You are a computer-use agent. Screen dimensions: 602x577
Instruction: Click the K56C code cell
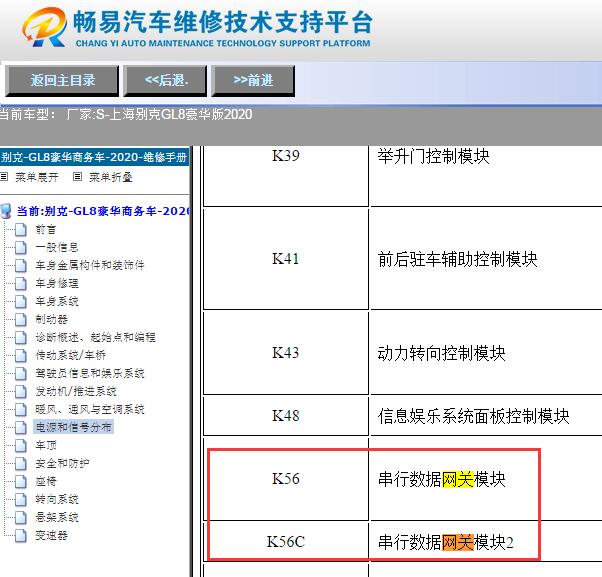[x=286, y=542]
